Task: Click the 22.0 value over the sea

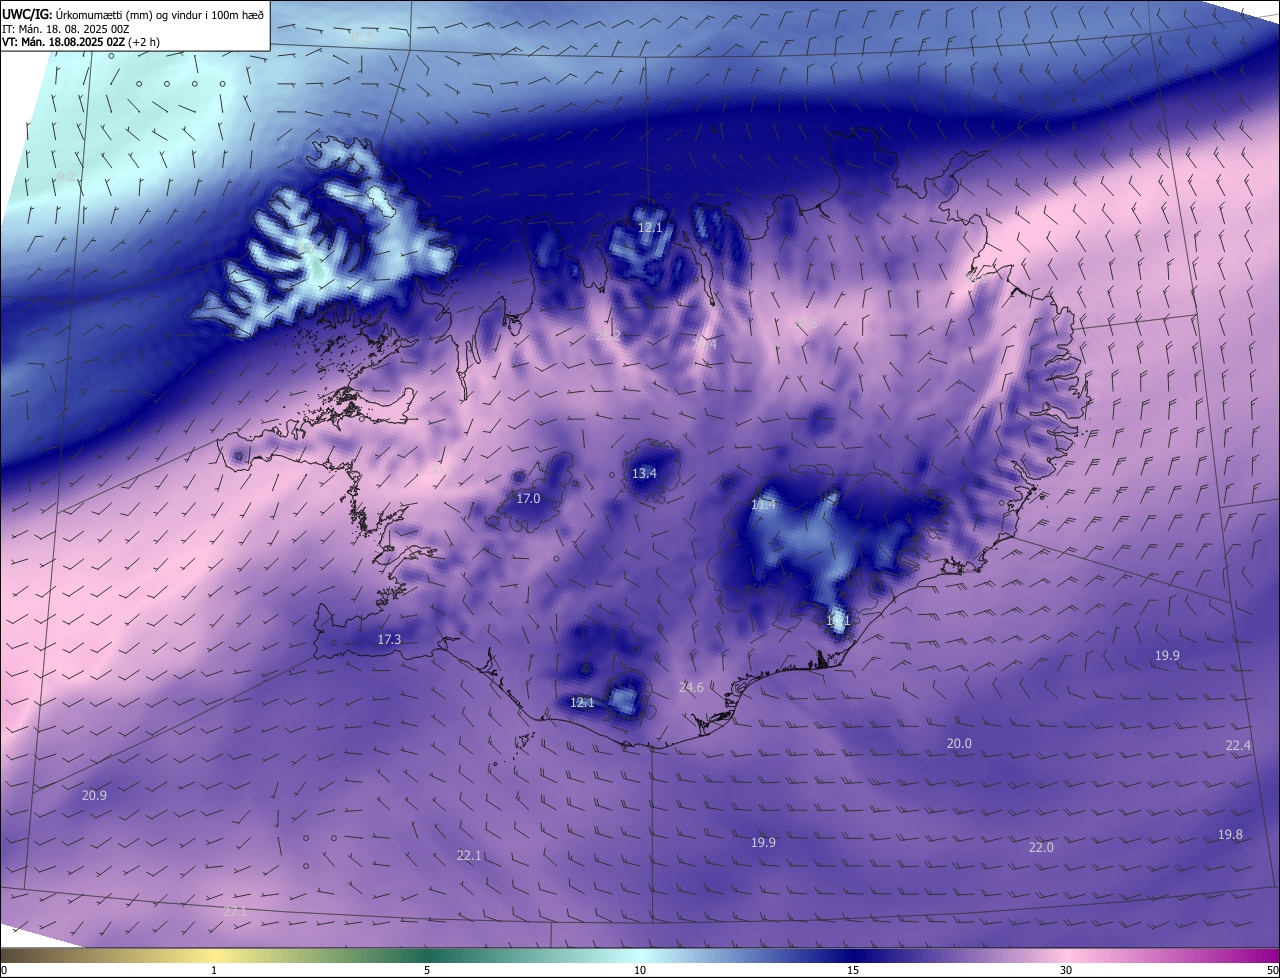Action: pyautogui.click(x=1041, y=847)
